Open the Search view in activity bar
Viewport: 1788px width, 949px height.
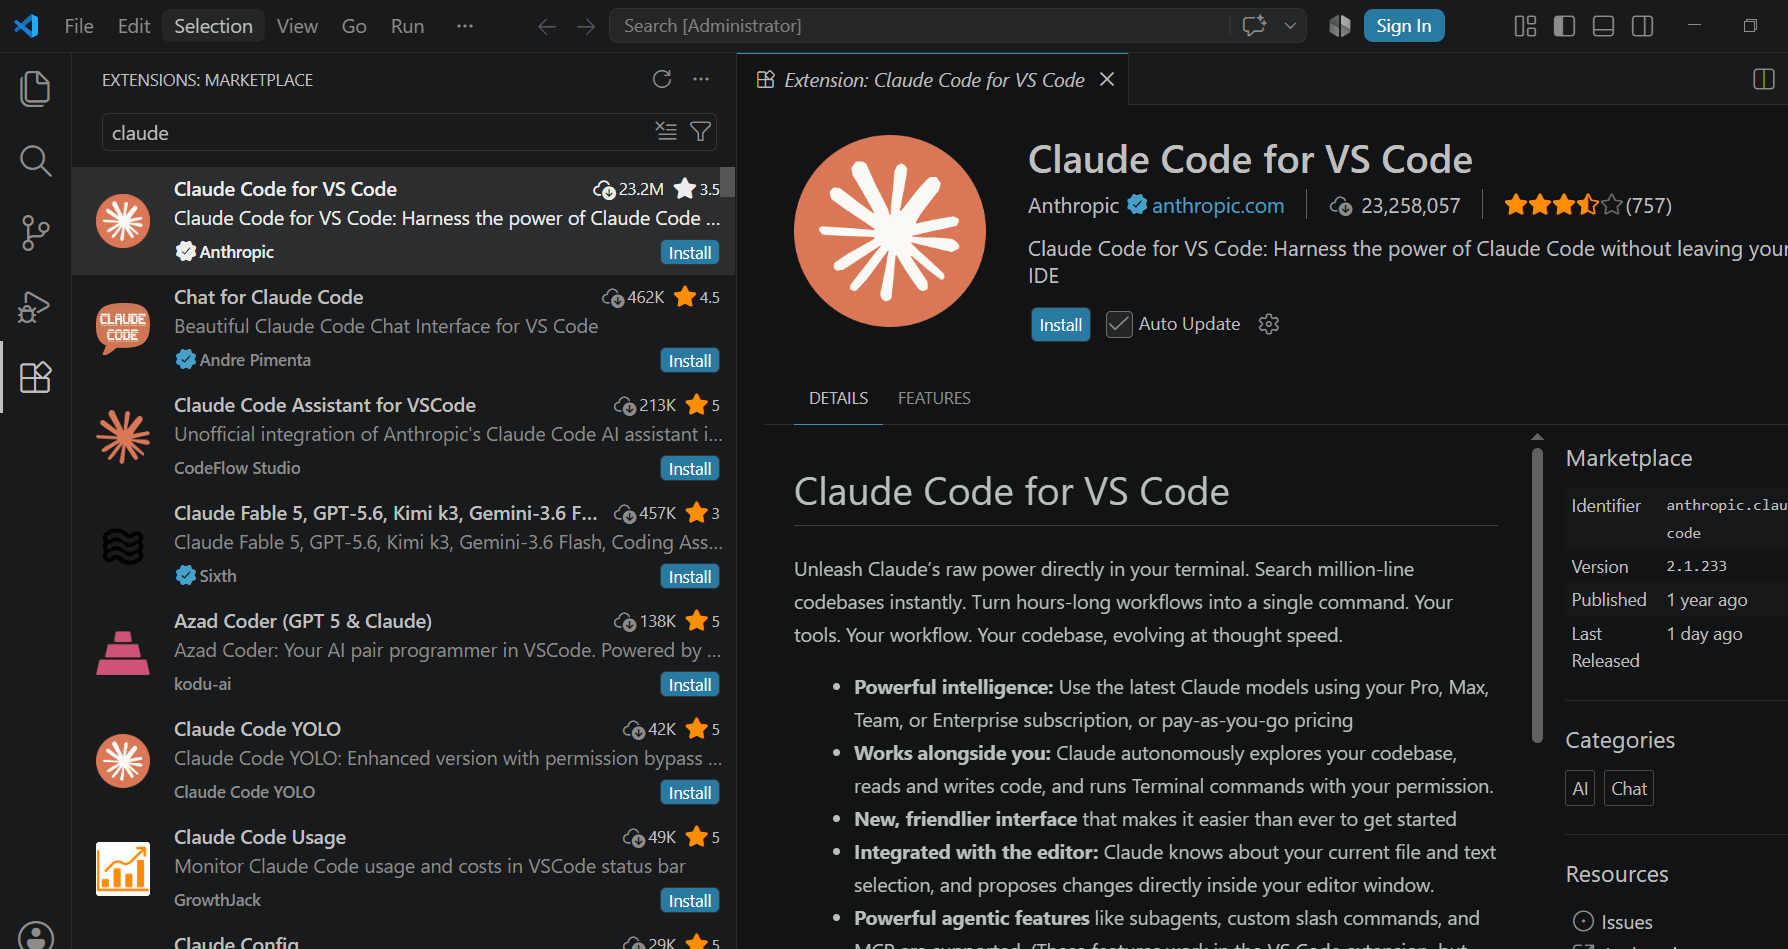pyautogui.click(x=35, y=161)
